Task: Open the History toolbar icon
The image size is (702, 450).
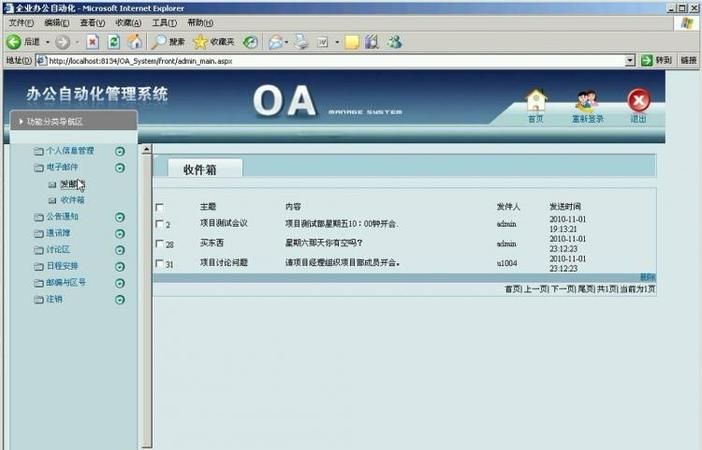Action: [x=250, y=42]
